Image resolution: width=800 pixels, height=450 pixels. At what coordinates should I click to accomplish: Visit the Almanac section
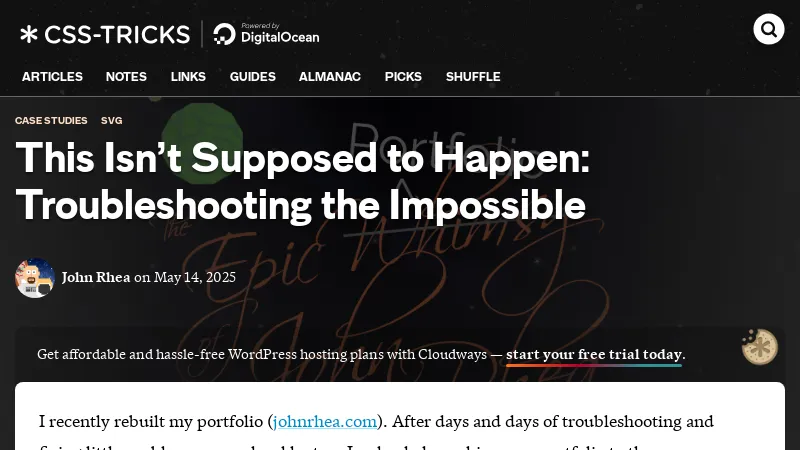pyautogui.click(x=330, y=77)
